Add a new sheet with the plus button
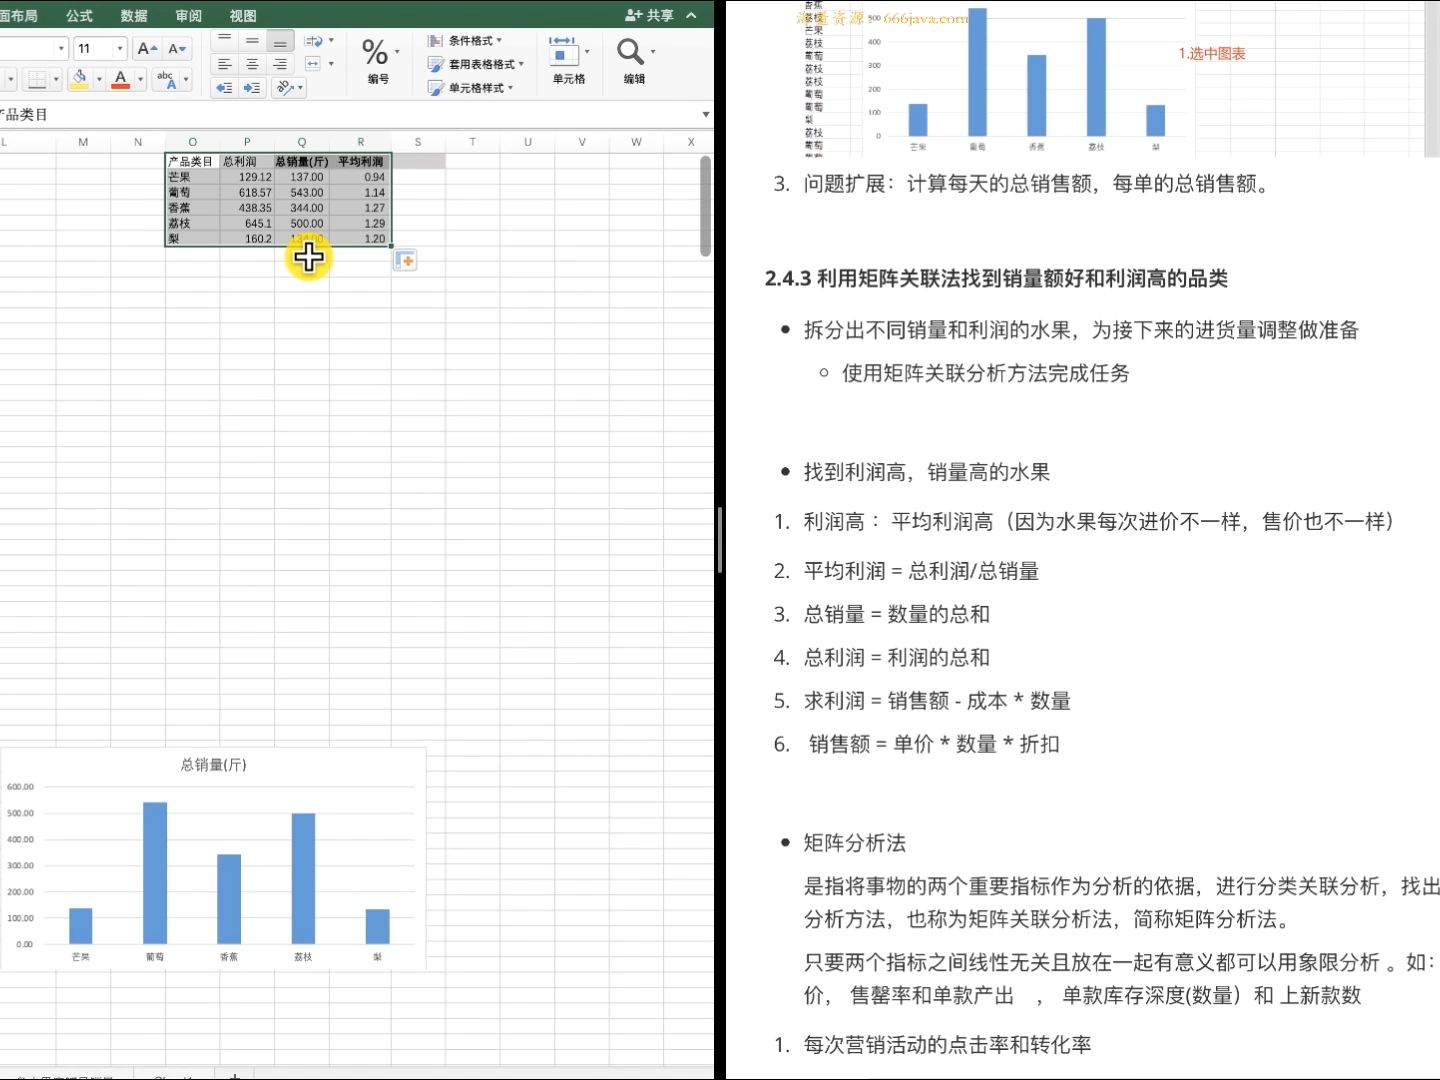The width and height of the screenshot is (1440, 1080). [233, 1076]
